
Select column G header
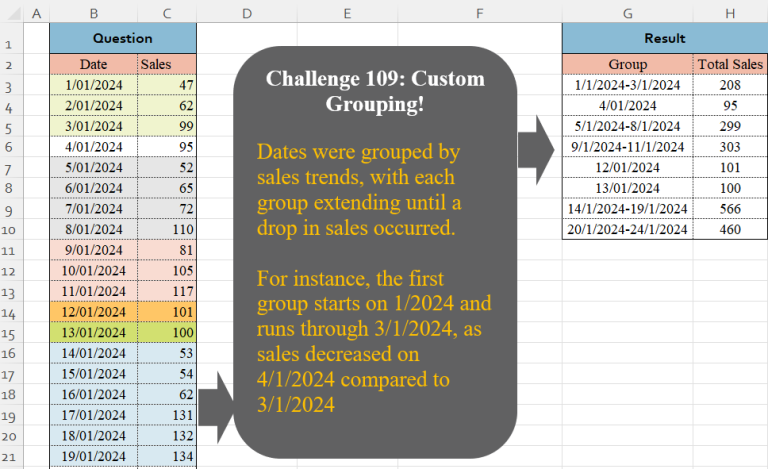pyautogui.click(x=627, y=13)
